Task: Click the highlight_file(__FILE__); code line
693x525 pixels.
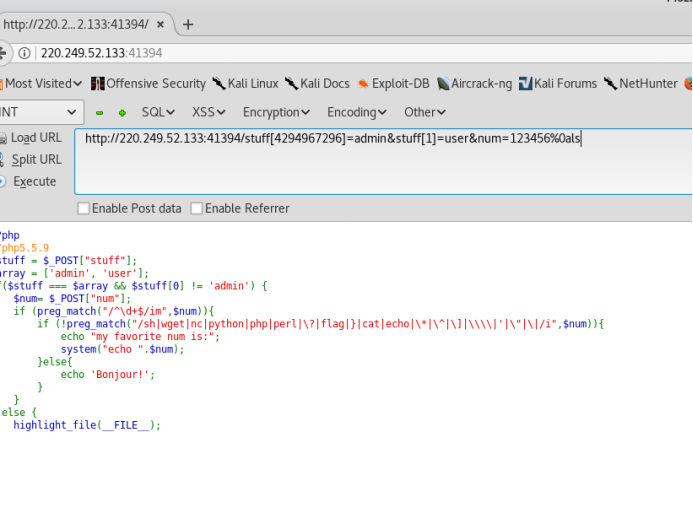Action: pos(87,425)
